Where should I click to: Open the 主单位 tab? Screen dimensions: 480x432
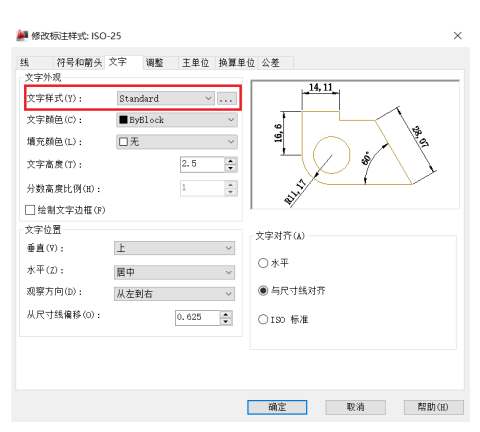(196, 63)
